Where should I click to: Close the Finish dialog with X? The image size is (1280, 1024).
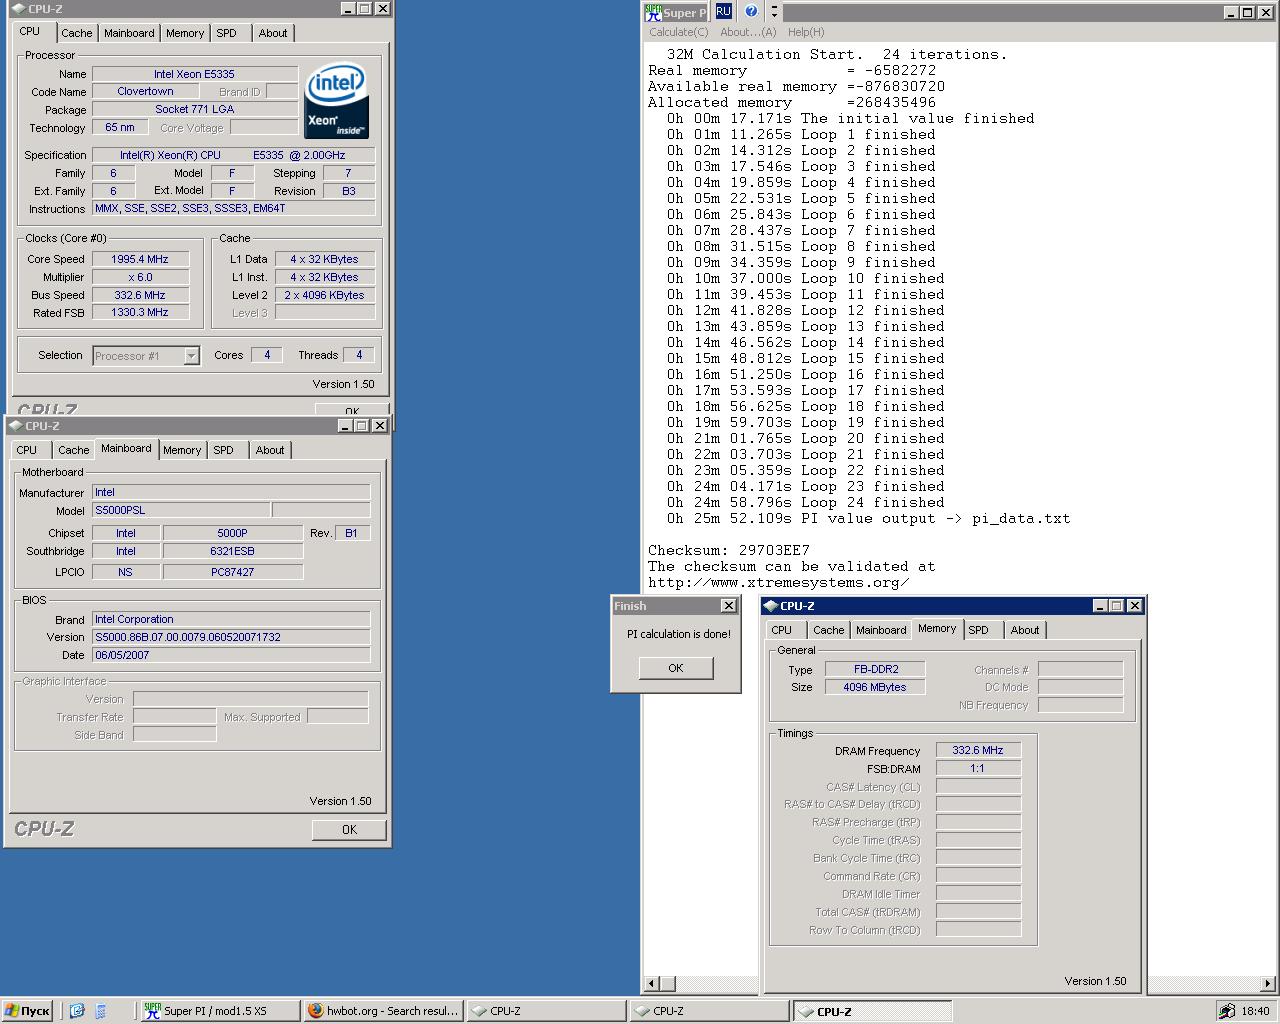(728, 606)
